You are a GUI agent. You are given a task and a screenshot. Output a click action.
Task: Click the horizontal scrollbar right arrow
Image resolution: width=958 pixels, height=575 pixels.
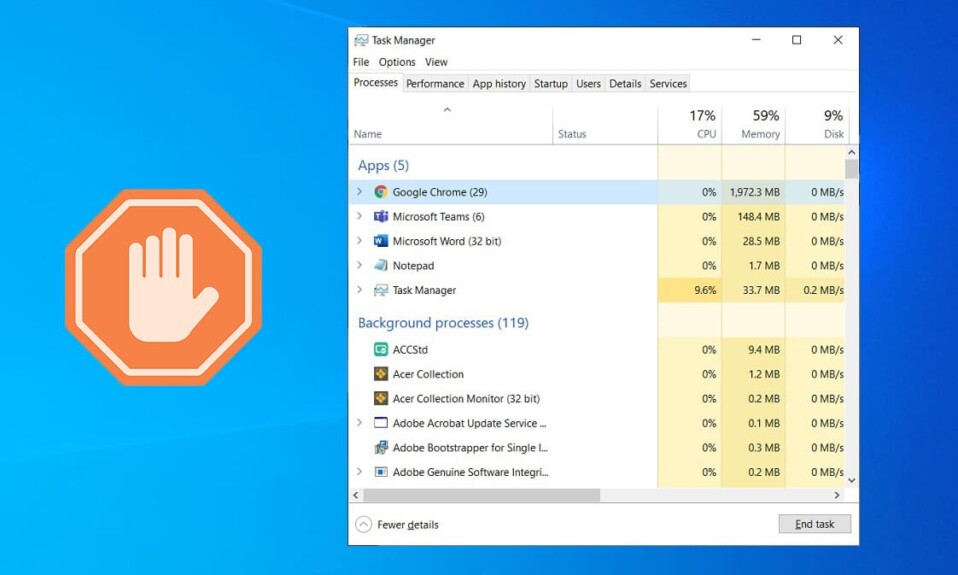[837, 495]
